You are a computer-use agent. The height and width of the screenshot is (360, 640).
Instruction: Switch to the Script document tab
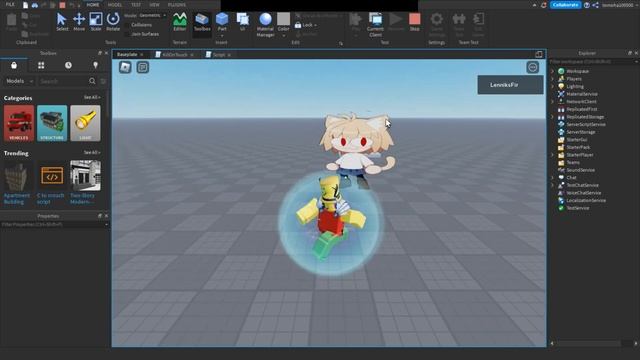[218, 55]
